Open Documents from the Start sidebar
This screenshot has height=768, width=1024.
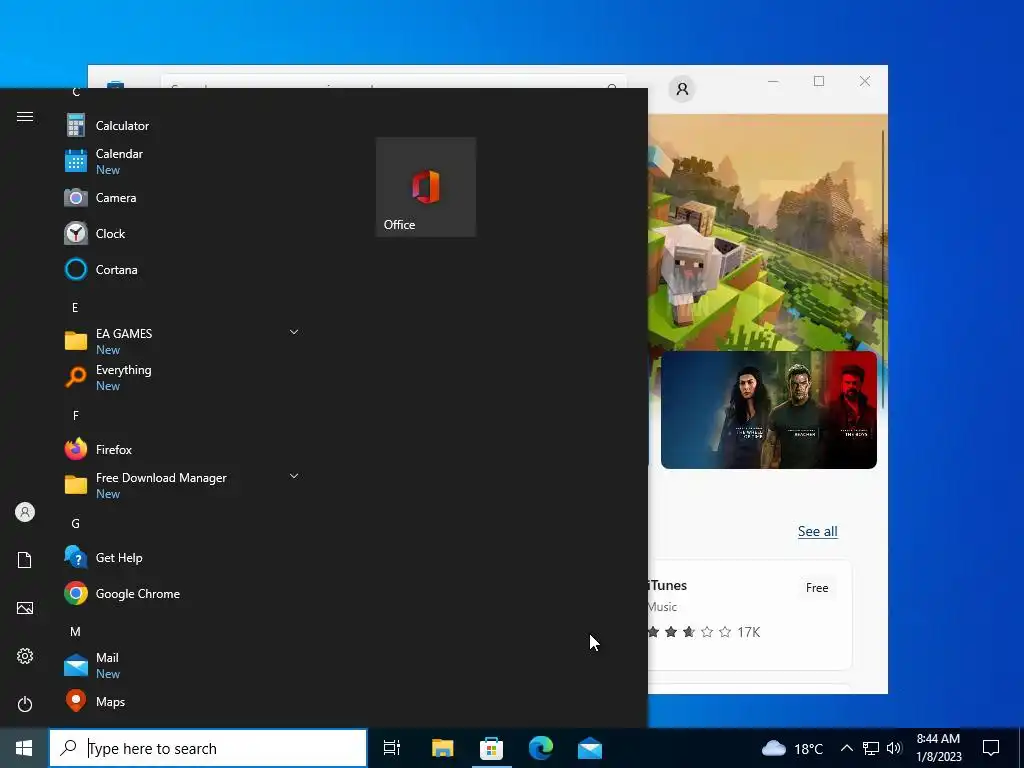25,560
